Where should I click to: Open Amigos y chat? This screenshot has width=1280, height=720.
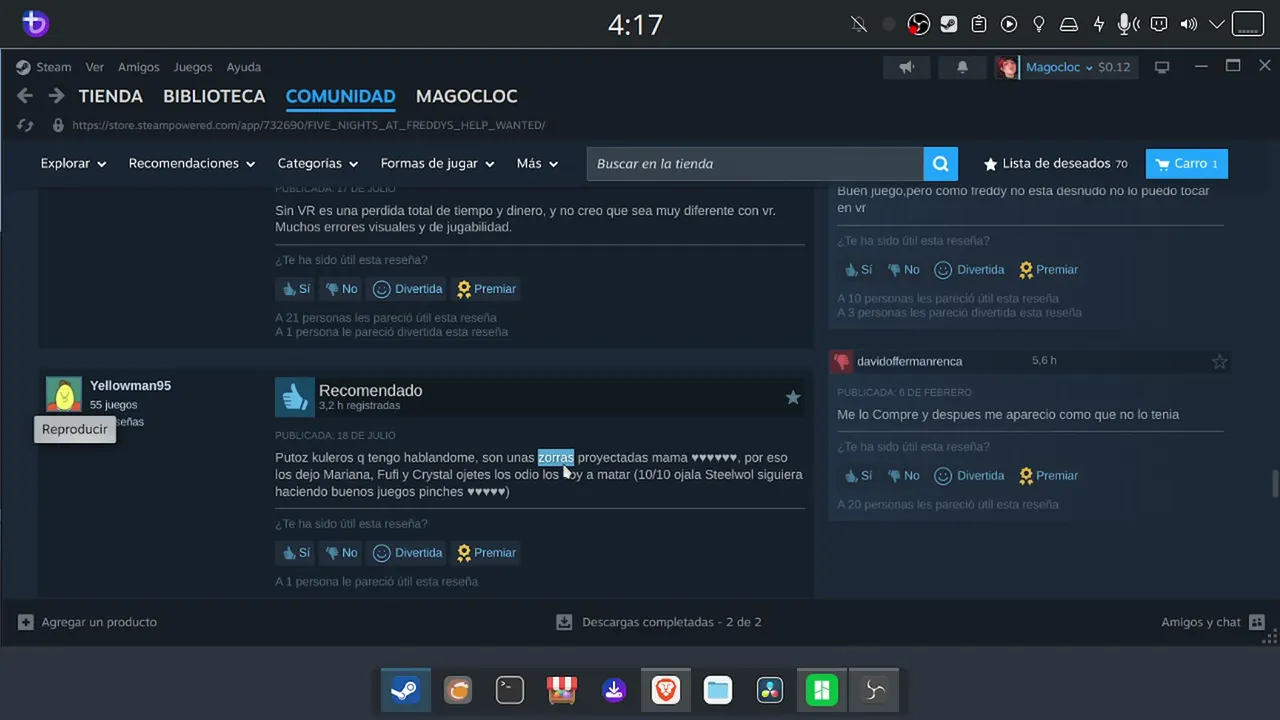click(1213, 622)
